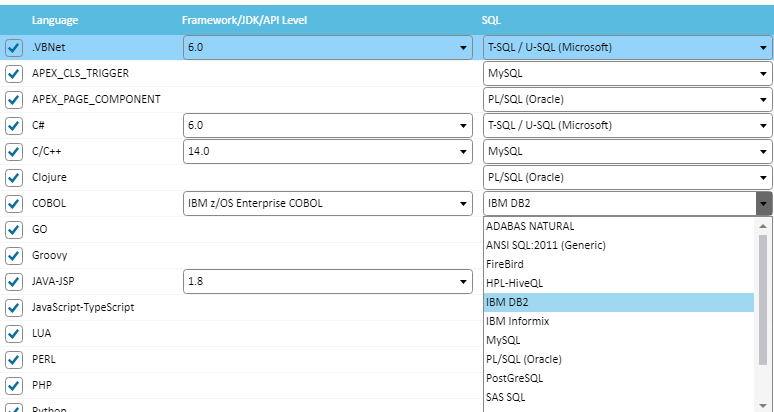
Task: Select PL/SQL (Oracle) in open list
Action: 619,359
